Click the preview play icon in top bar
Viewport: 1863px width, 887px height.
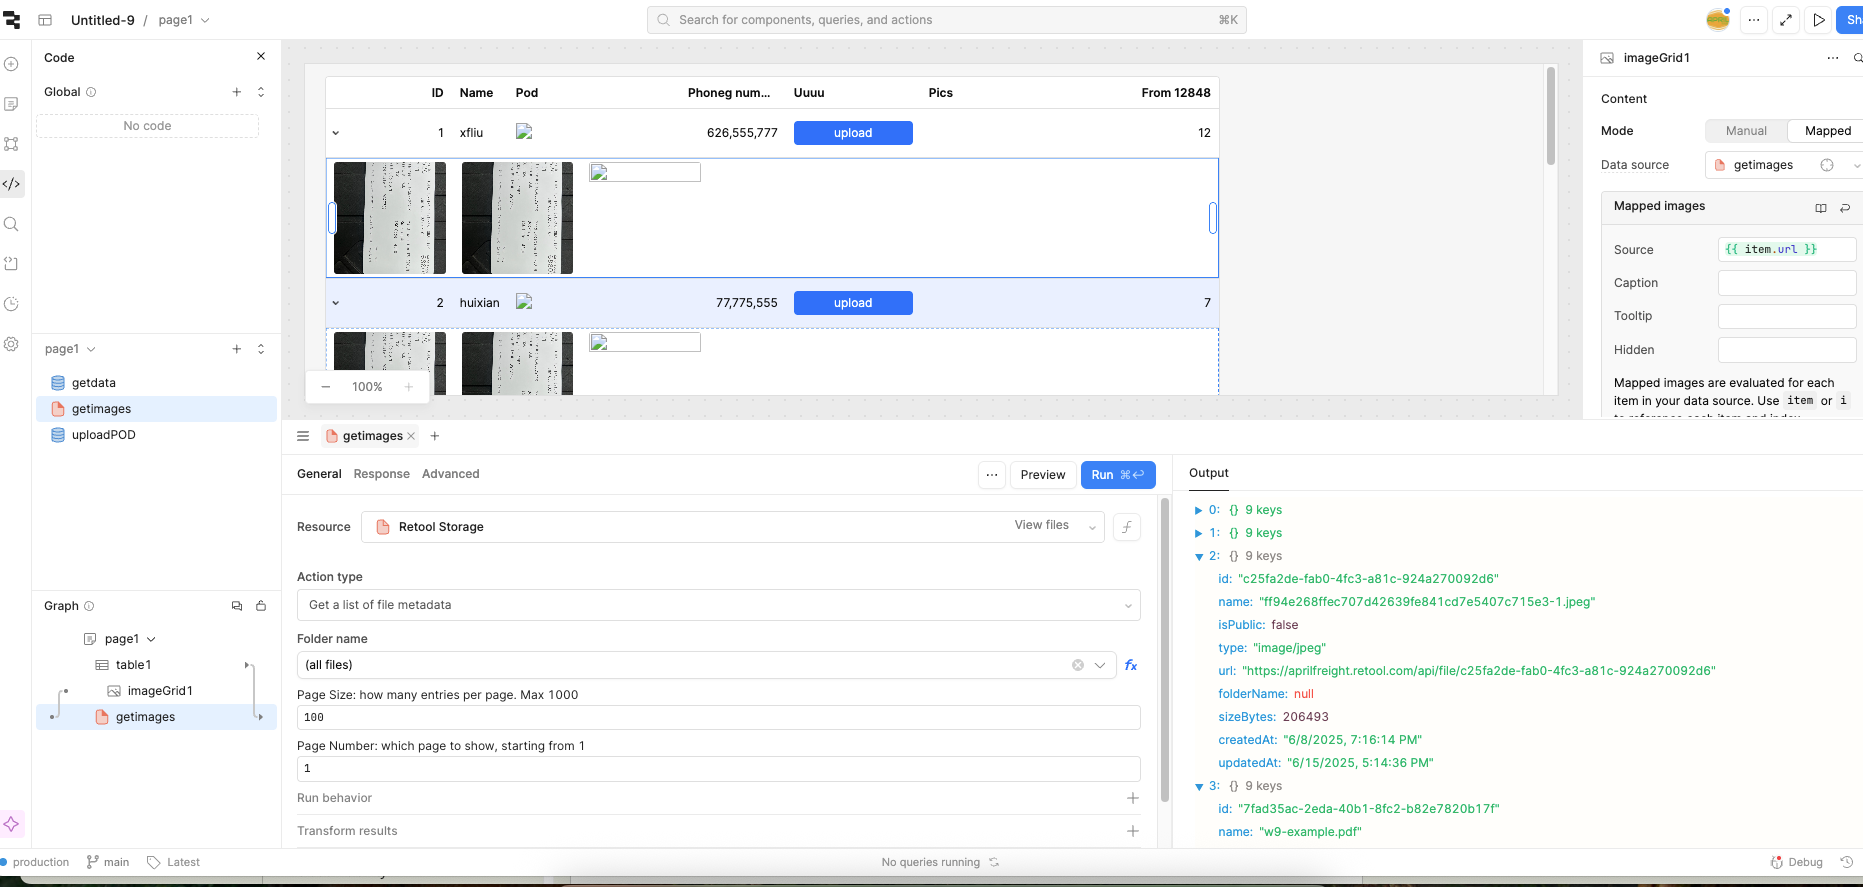(x=1819, y=20)
